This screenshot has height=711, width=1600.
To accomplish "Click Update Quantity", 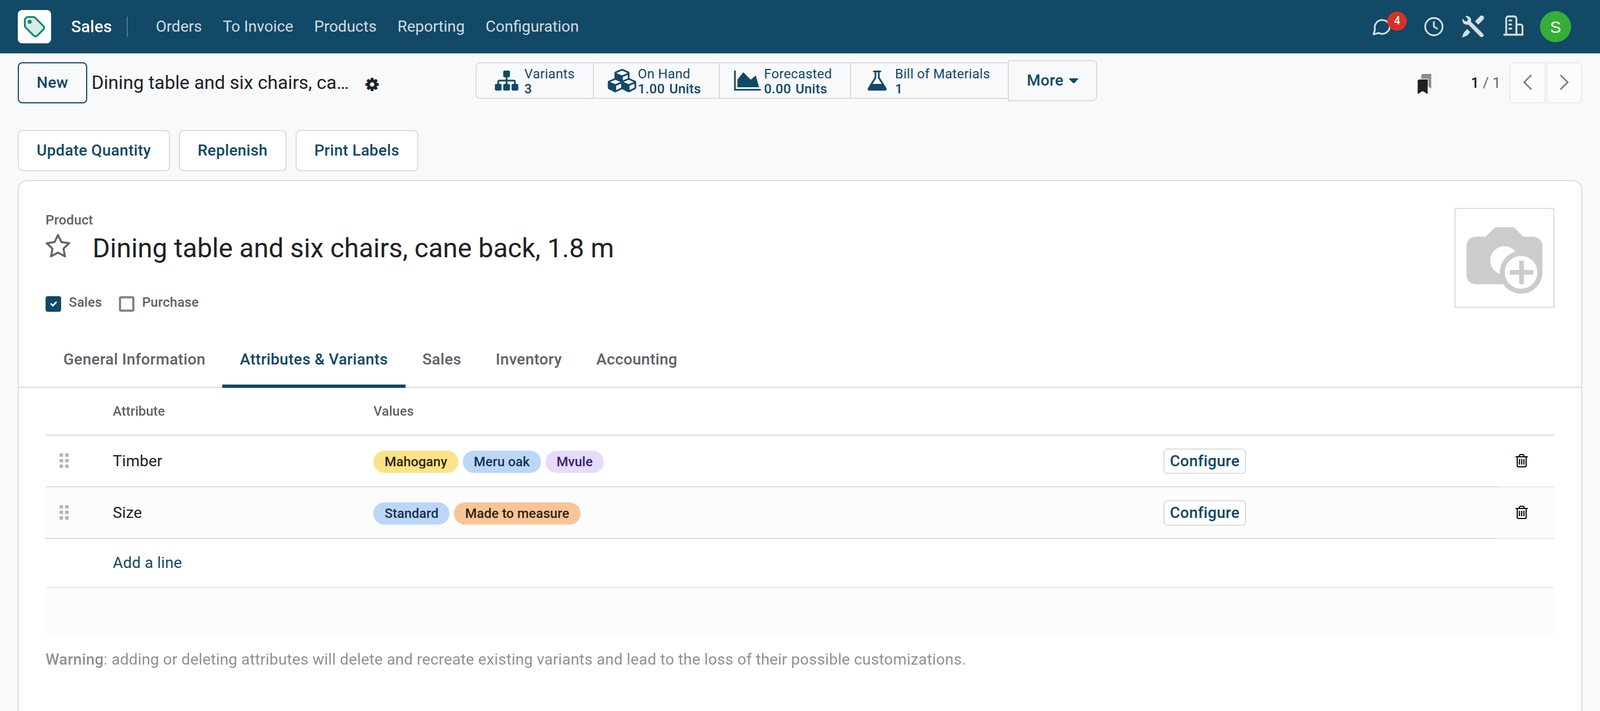I will coord(94,151).
